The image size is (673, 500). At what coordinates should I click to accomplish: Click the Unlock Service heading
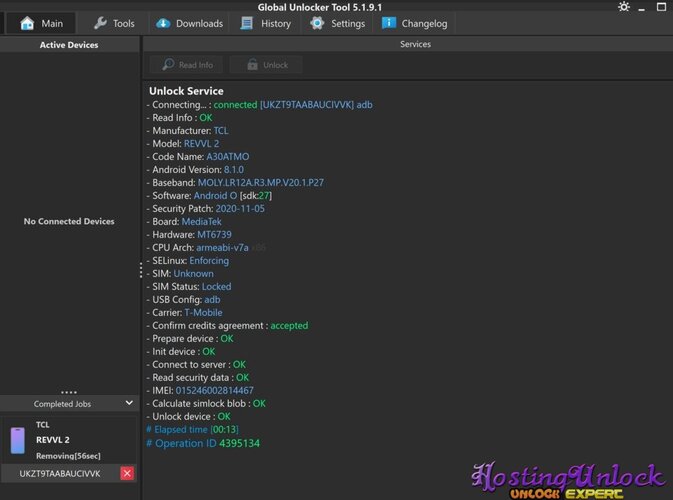tap(186, 91)
